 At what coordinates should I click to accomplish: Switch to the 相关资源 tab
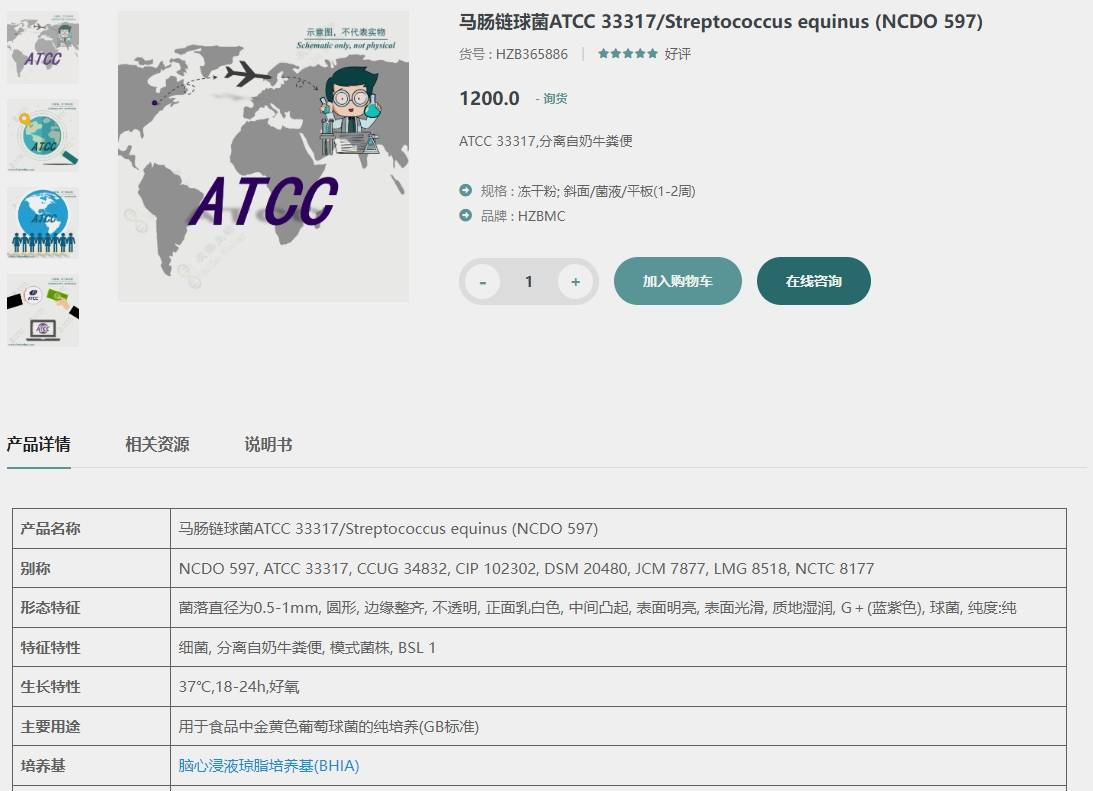click(157, 445)
